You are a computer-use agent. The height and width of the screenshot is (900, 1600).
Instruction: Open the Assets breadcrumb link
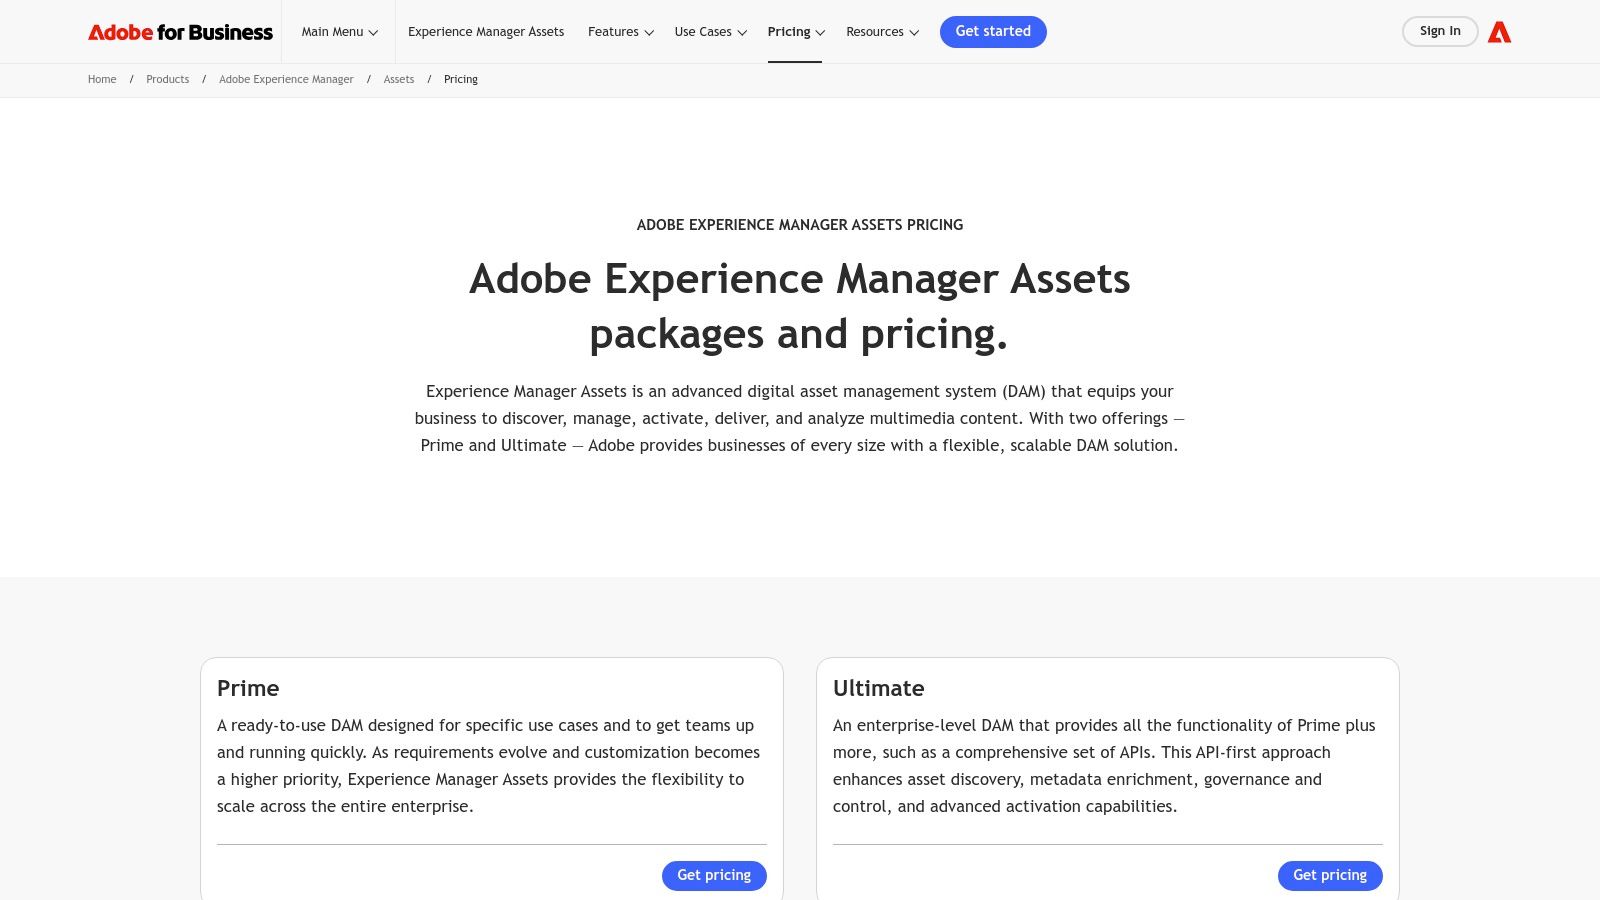399,79
